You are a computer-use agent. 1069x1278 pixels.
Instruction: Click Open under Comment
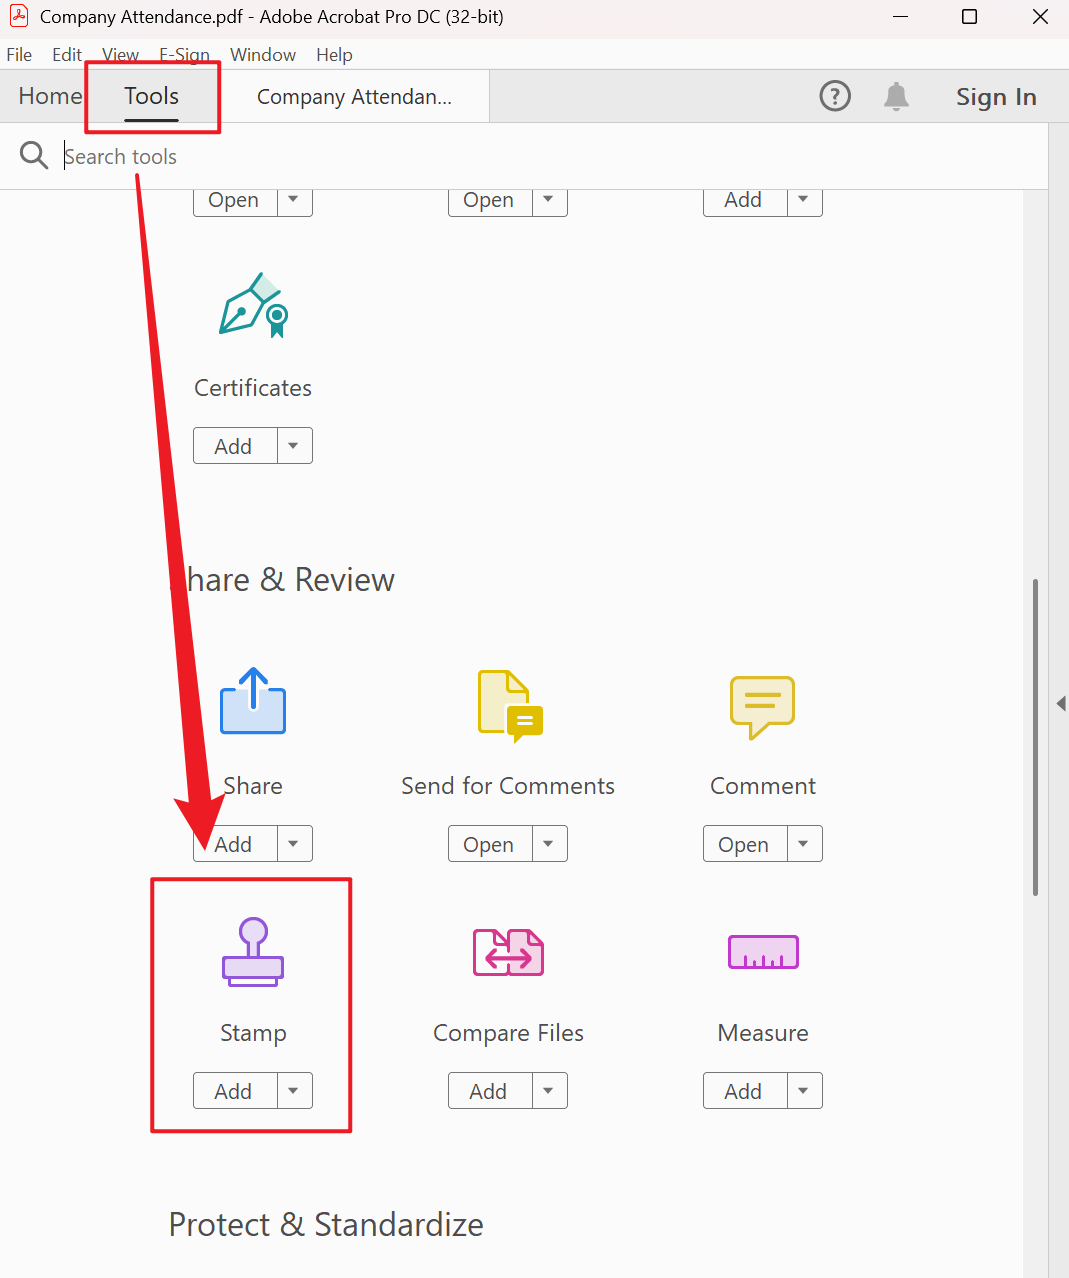click(x=745, y=844)
